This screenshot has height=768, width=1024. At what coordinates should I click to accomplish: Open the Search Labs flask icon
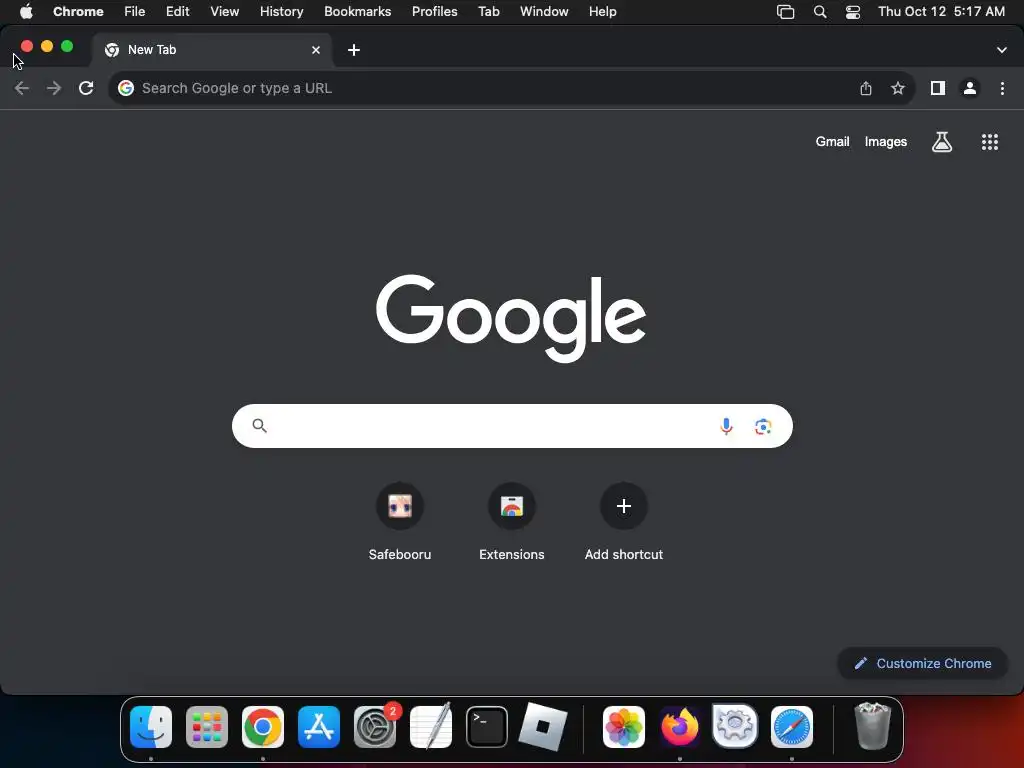(x=942, y=142)
